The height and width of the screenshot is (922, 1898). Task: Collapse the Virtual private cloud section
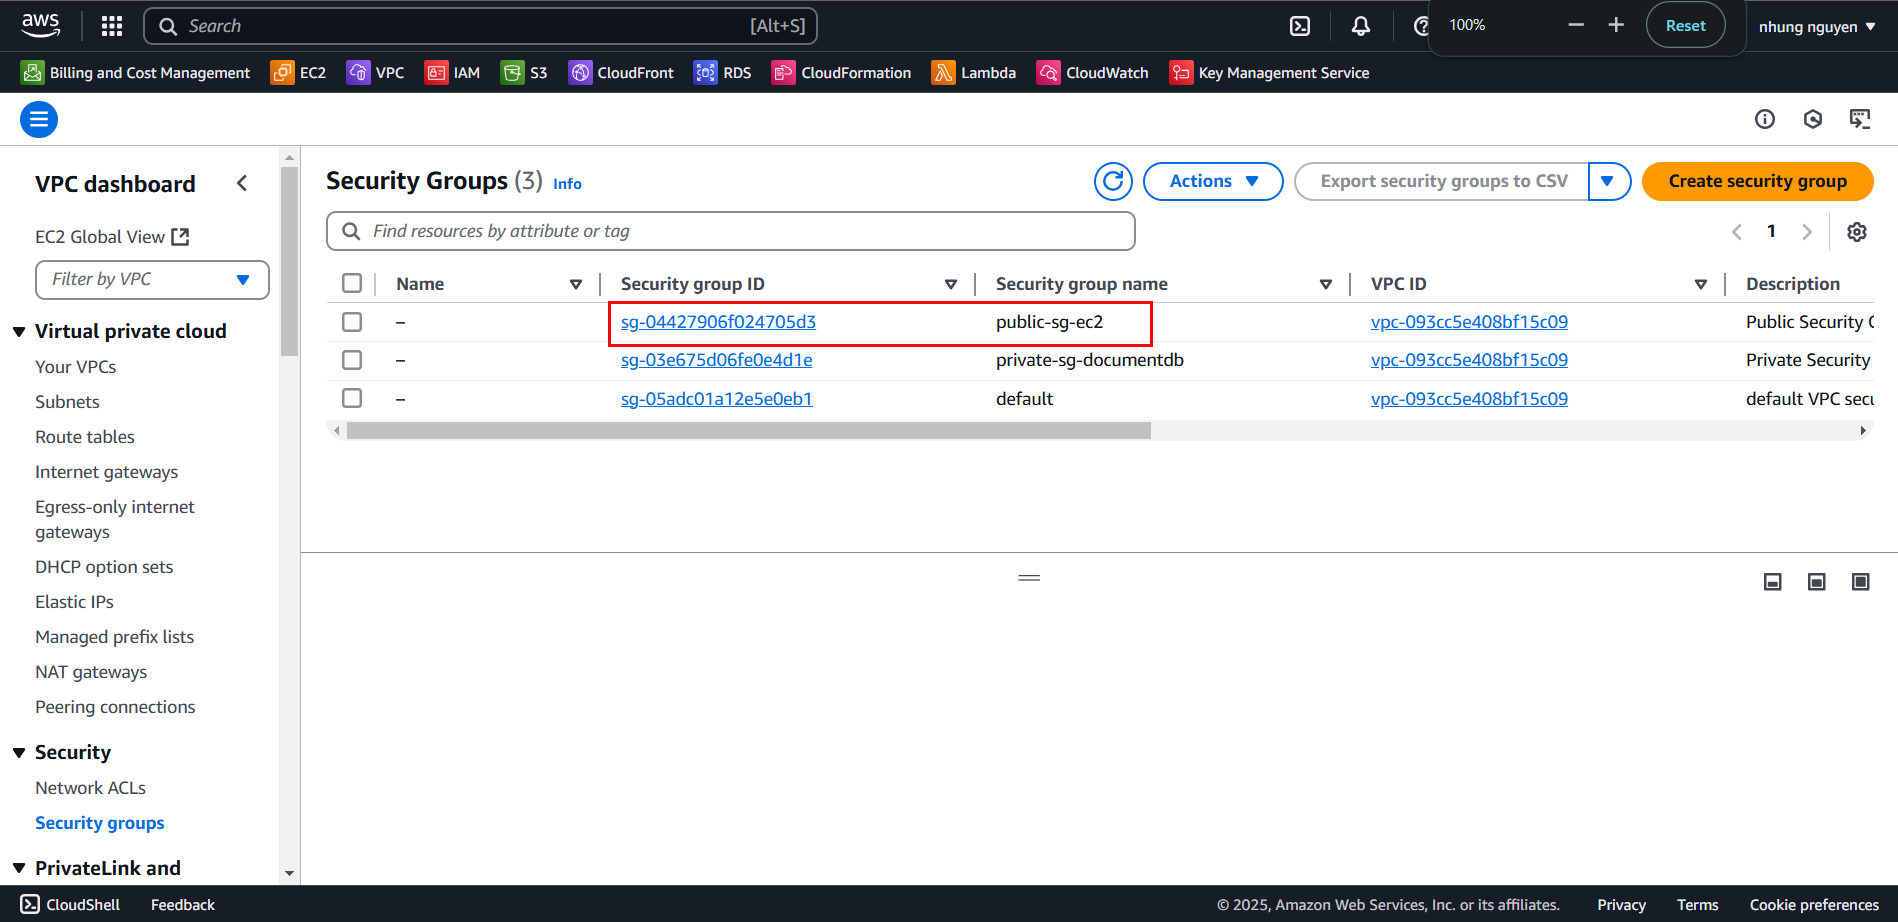pyautogui.click(x=19, y=331)
